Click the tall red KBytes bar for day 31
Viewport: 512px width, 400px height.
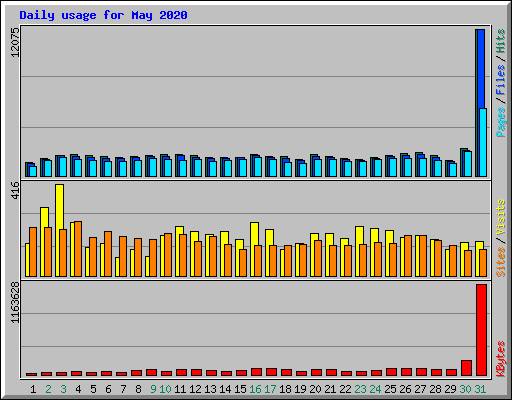click(x=481, y=330)
